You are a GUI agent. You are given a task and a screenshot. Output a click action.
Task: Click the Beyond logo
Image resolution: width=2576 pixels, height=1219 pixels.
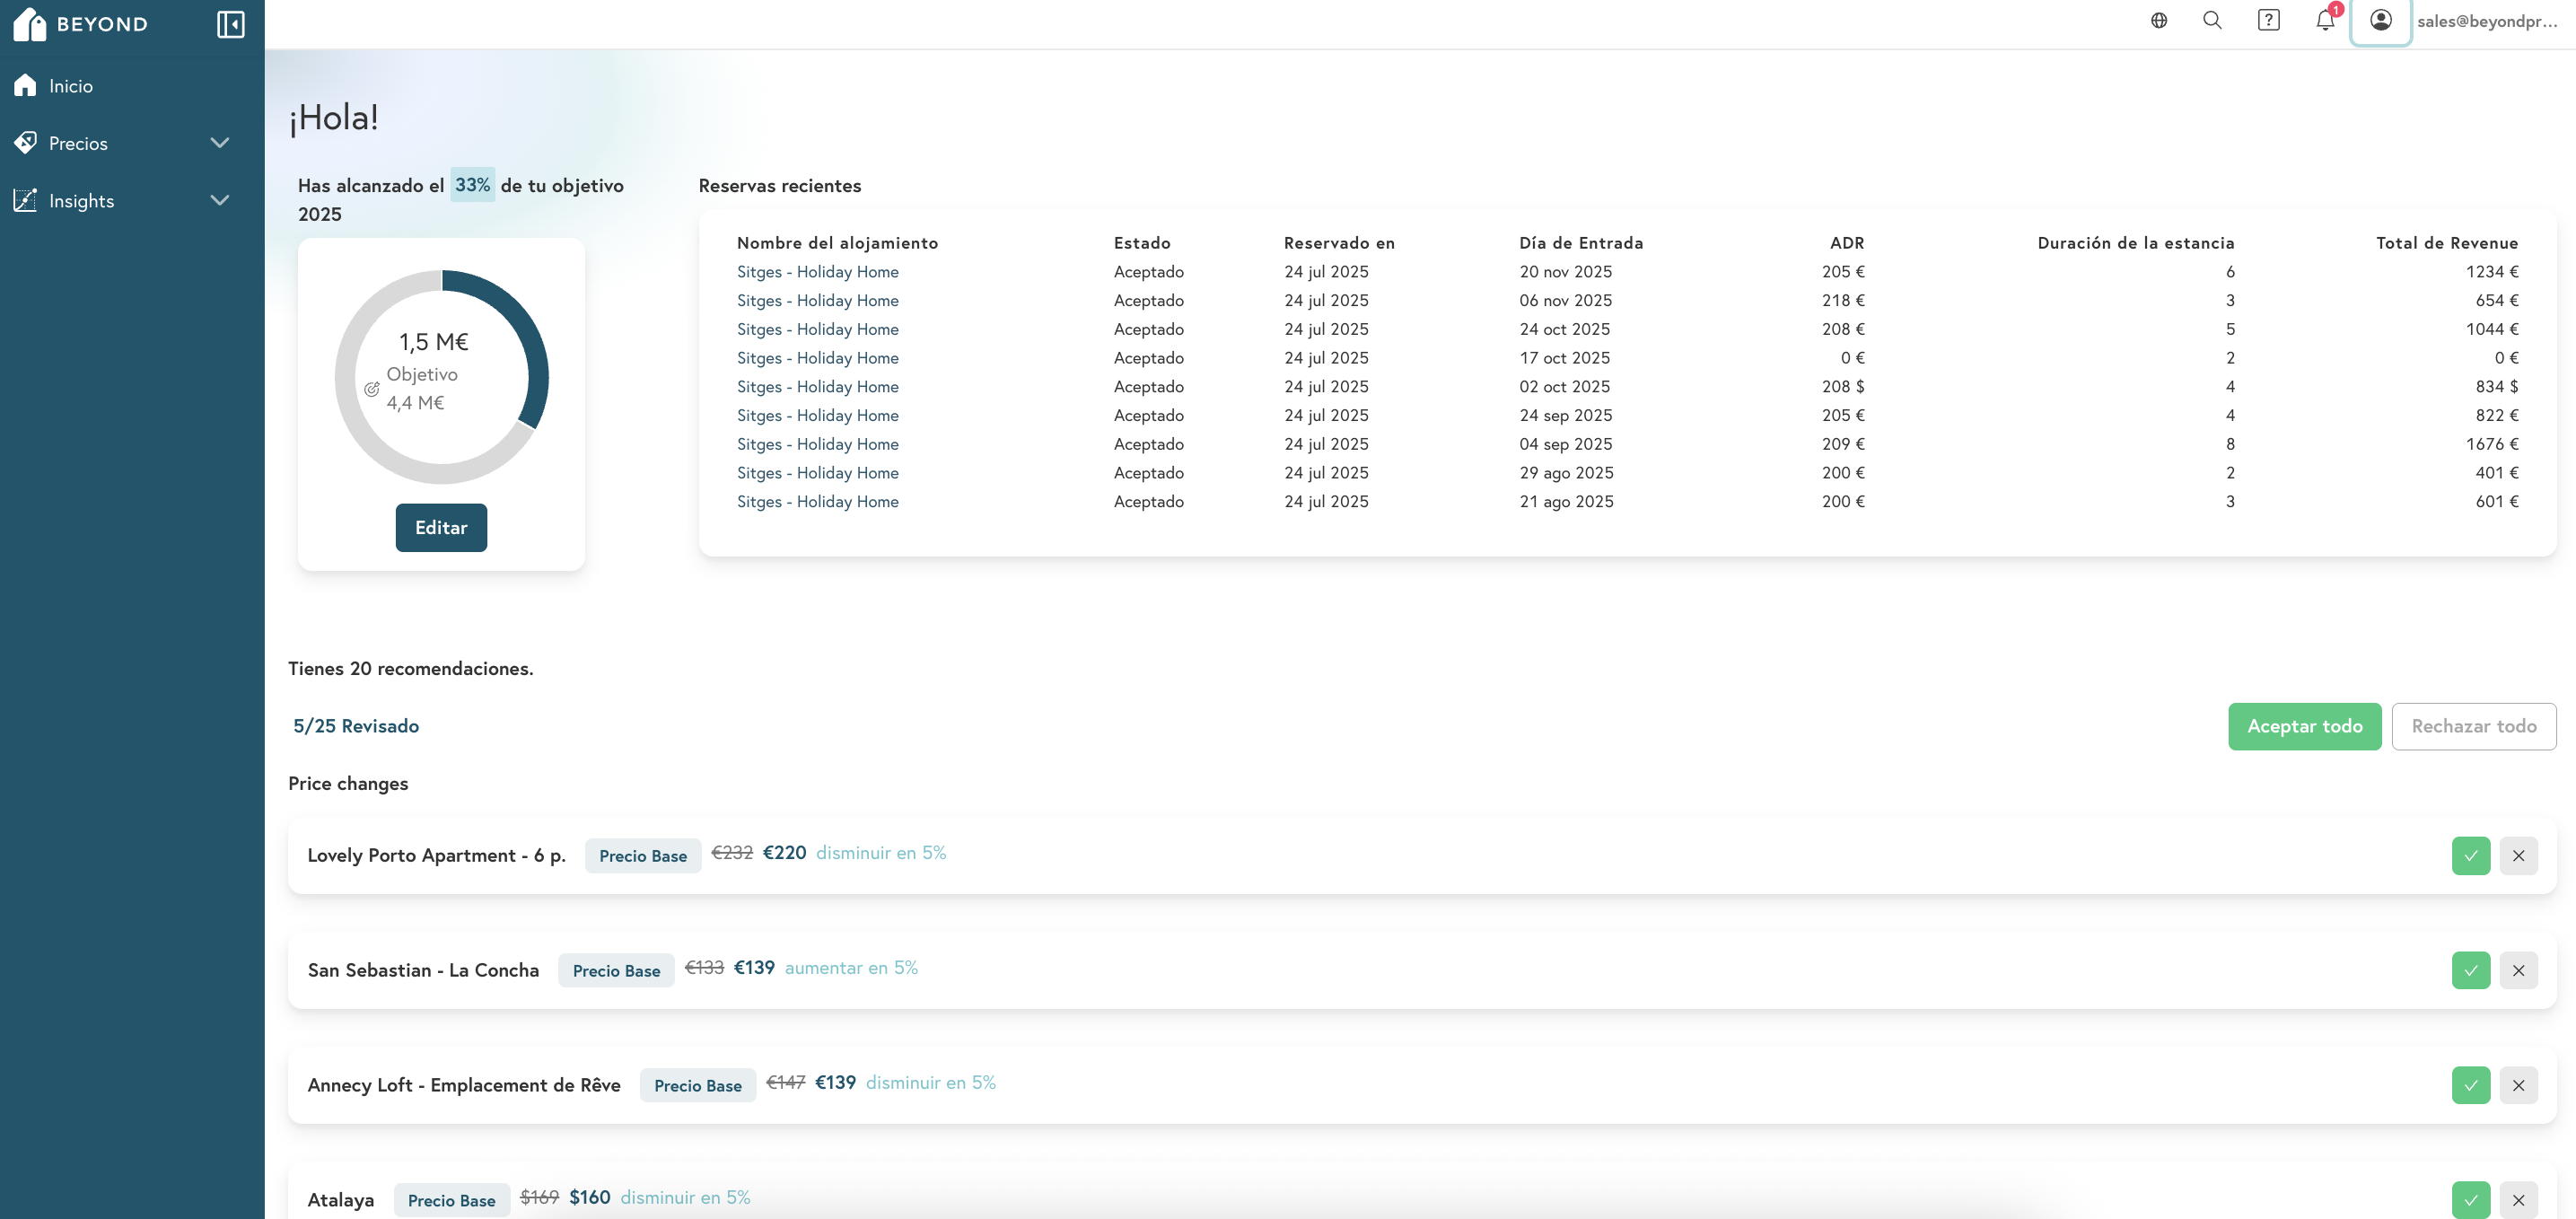coord(80,24)
